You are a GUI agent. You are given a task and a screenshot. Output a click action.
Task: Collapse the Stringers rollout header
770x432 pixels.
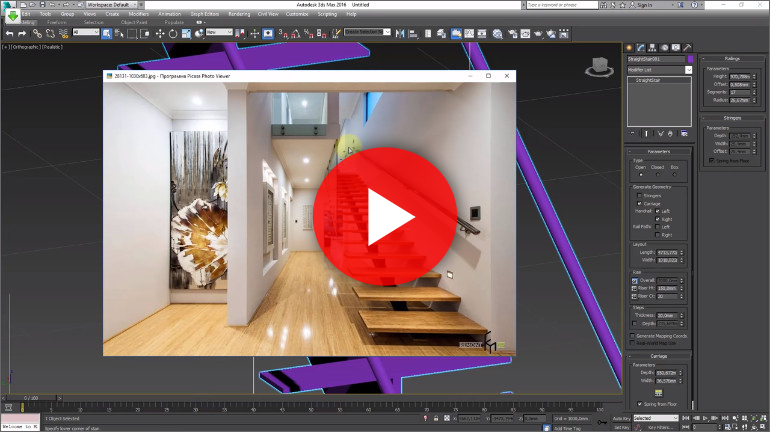coord(732,118)
